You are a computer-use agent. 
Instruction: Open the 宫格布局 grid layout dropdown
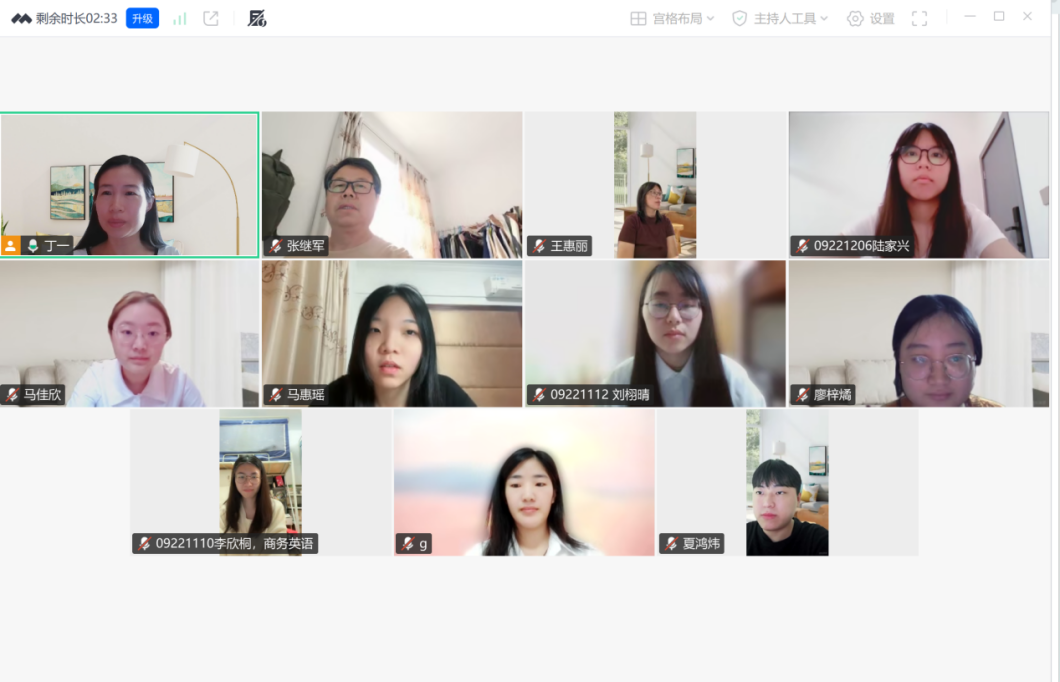672,18
